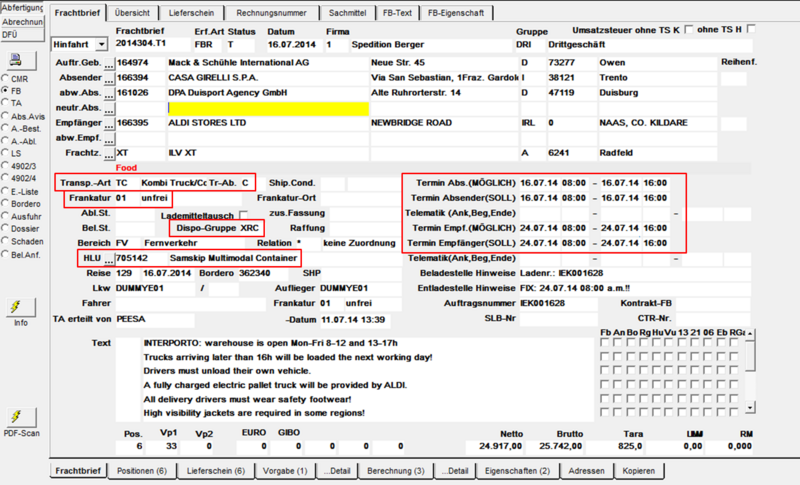Click the Kopieren button
The height and width of the screenshot is (485, 800).
coord(638,471)
